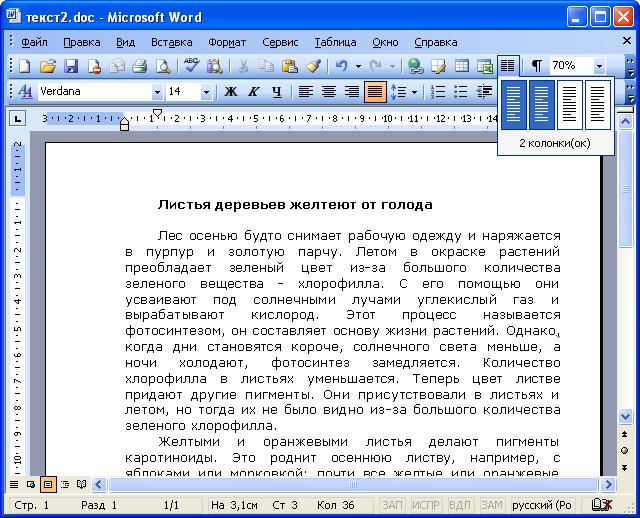
Task: Click the Permission icon next to Save
Action: 94,66
